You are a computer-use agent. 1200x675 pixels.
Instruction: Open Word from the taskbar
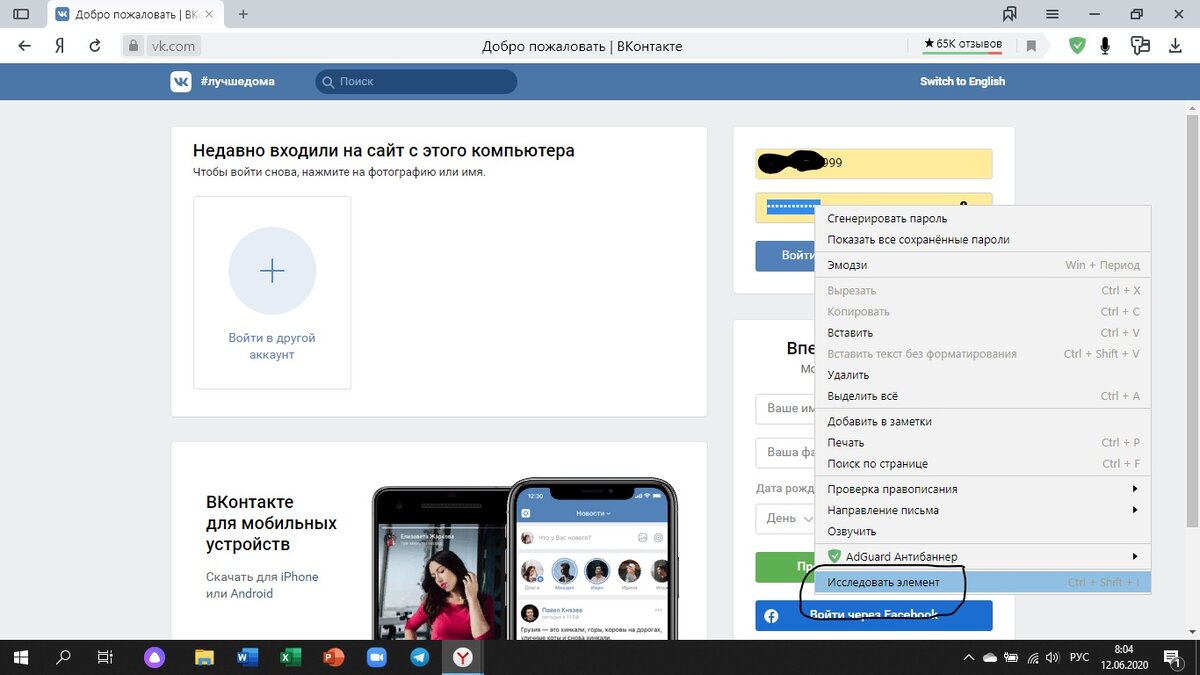click(x=247, y=657)
